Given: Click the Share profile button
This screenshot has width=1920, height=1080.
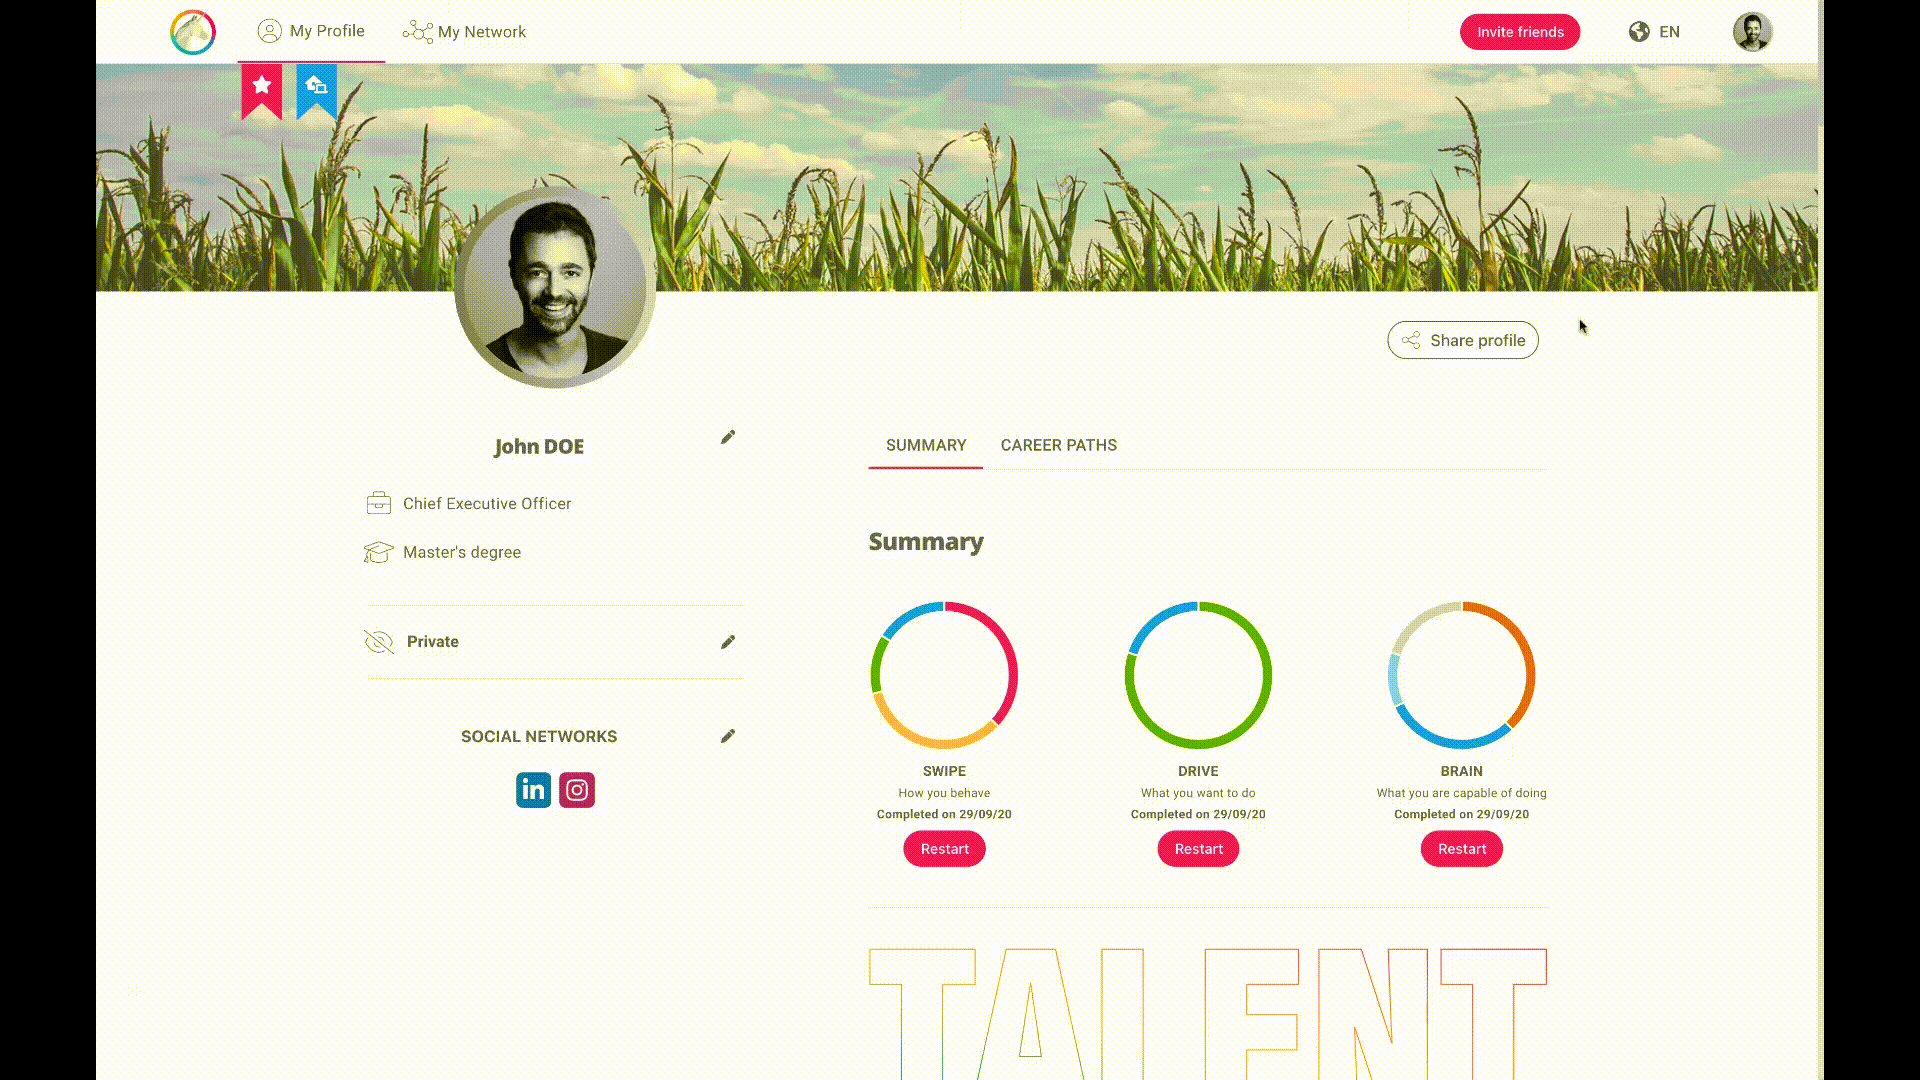Looking at the screenshot, I should 1462,340.
